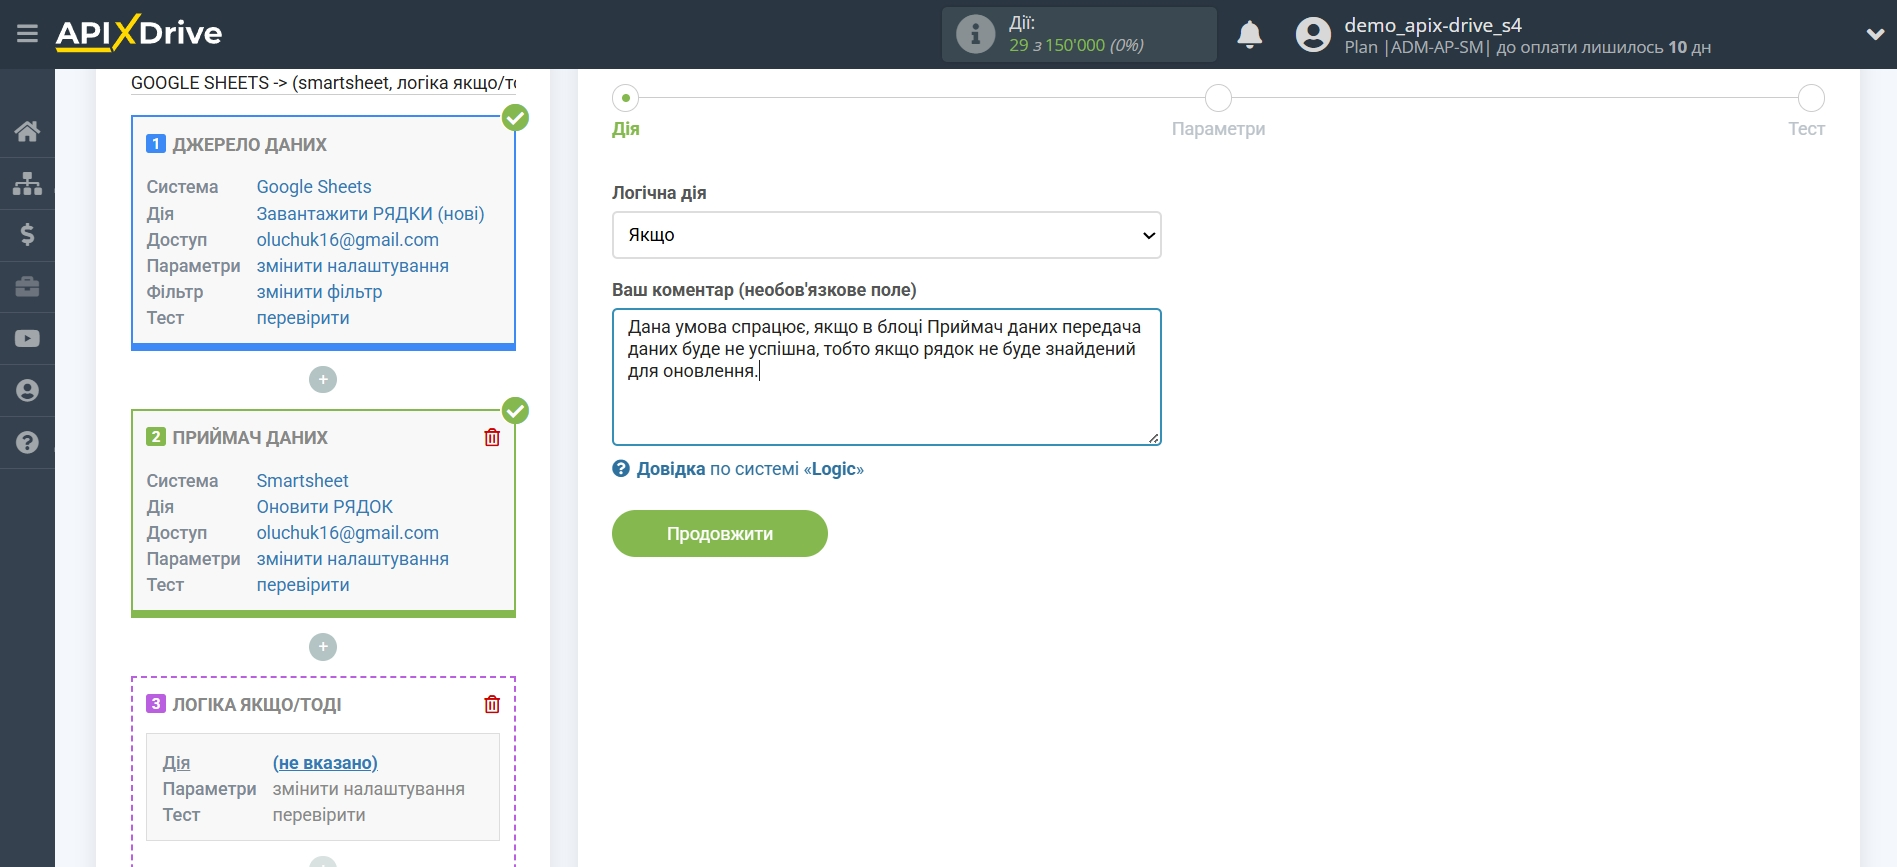Open the Логічна дія dropdown
1897x867 pixels.
[x=887, y=235]
